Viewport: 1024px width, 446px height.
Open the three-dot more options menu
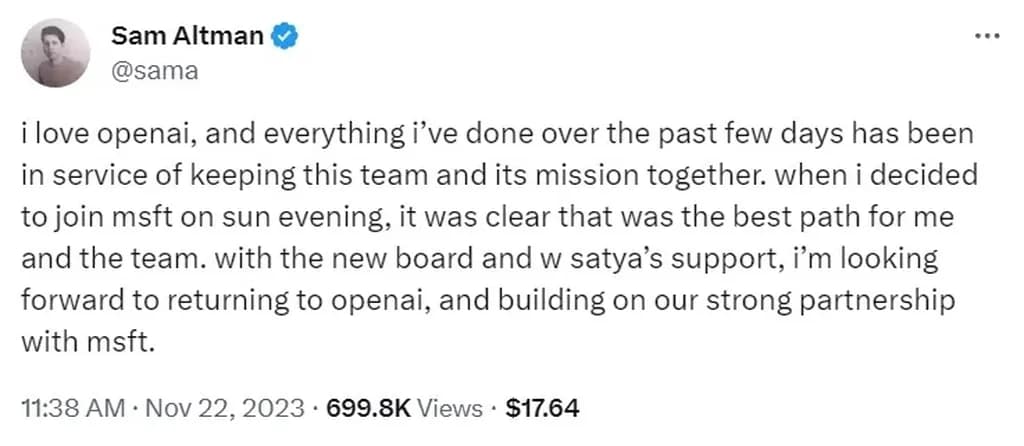(986, 35)
